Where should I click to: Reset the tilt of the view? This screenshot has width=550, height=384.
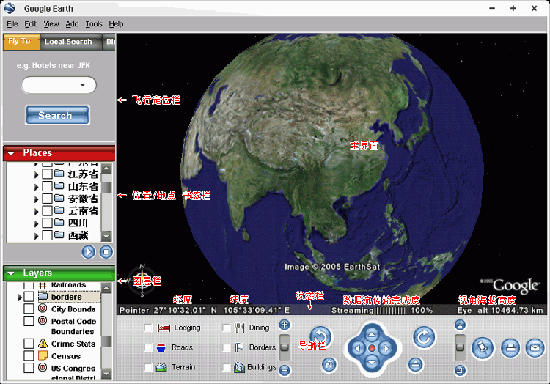416,365
